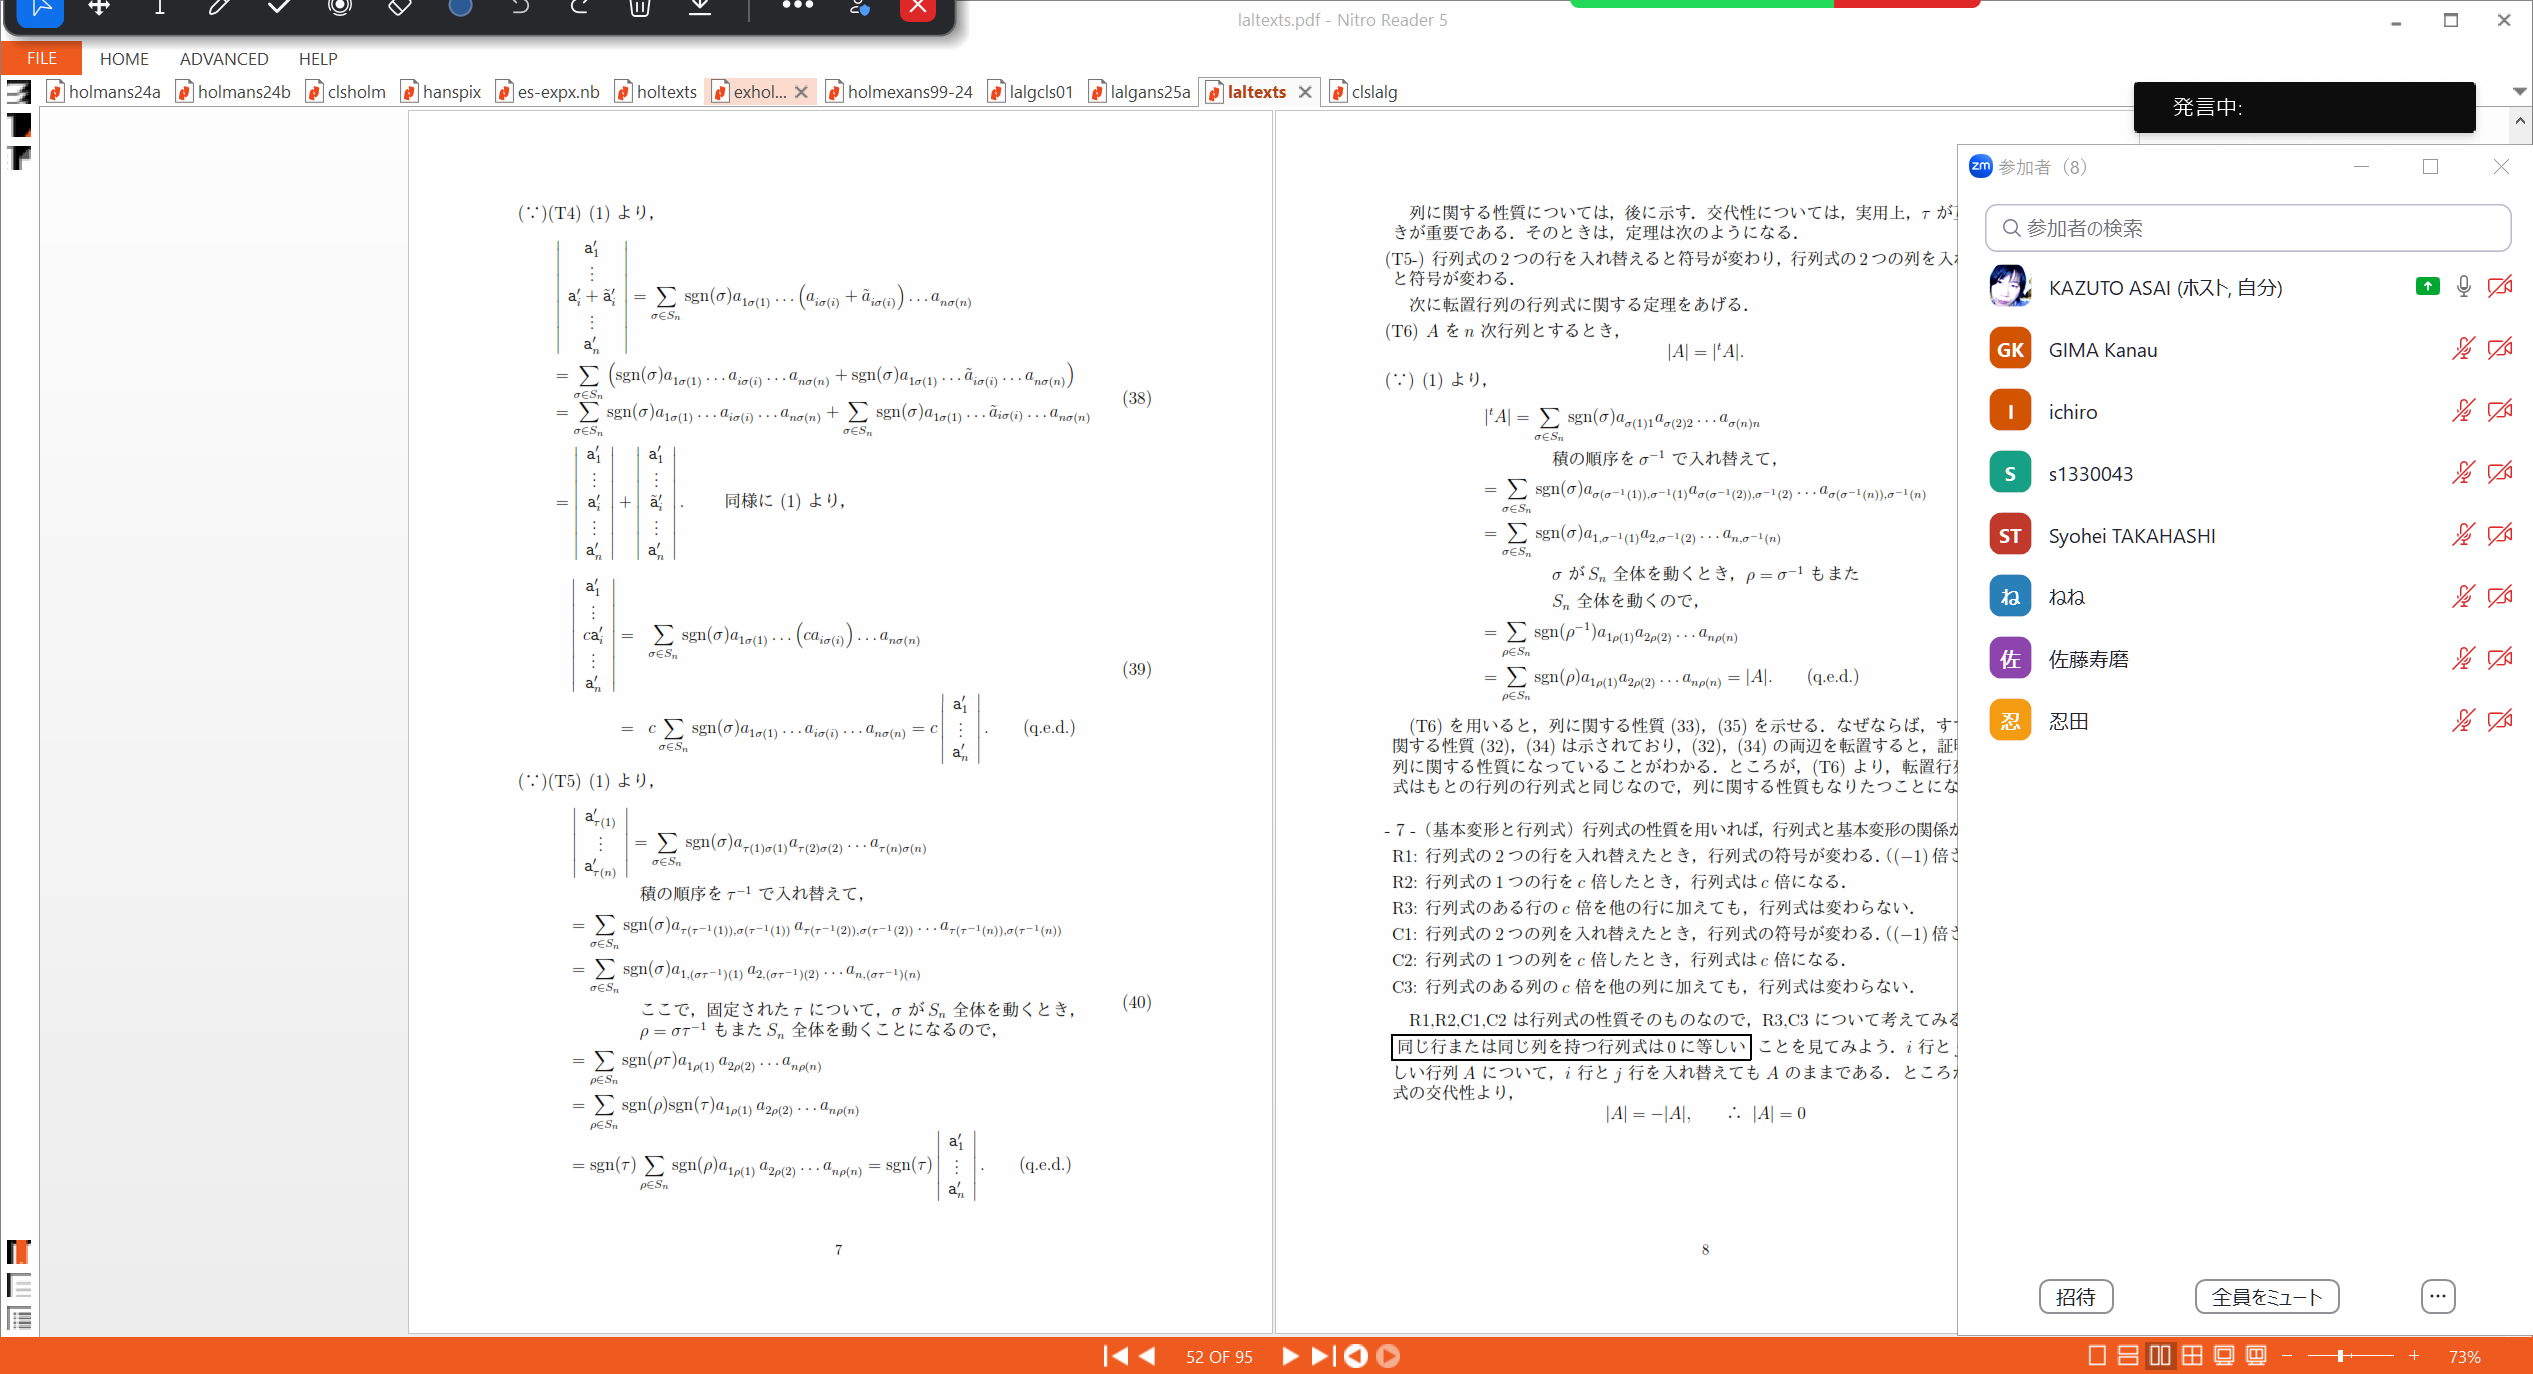Select the move annotation tool
The image size is (2533, 1374).
pos(99,8)
